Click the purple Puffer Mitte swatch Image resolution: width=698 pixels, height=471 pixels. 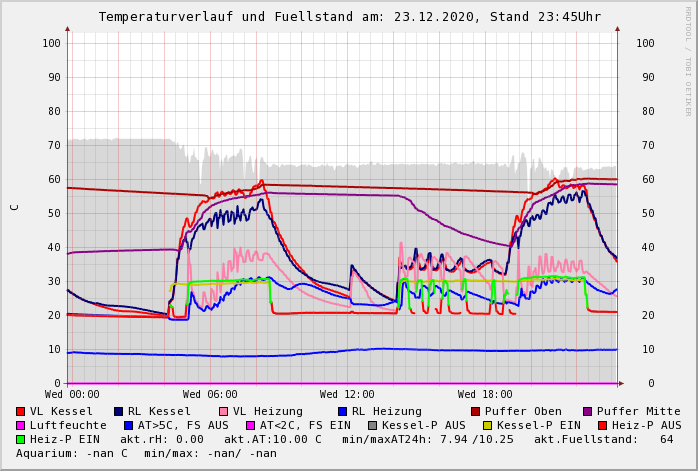tap(588, 412)
